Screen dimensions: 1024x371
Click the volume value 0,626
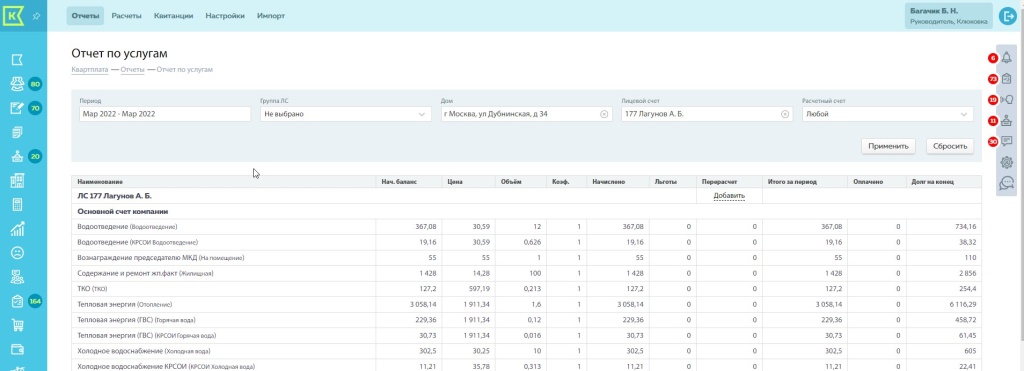532,242
